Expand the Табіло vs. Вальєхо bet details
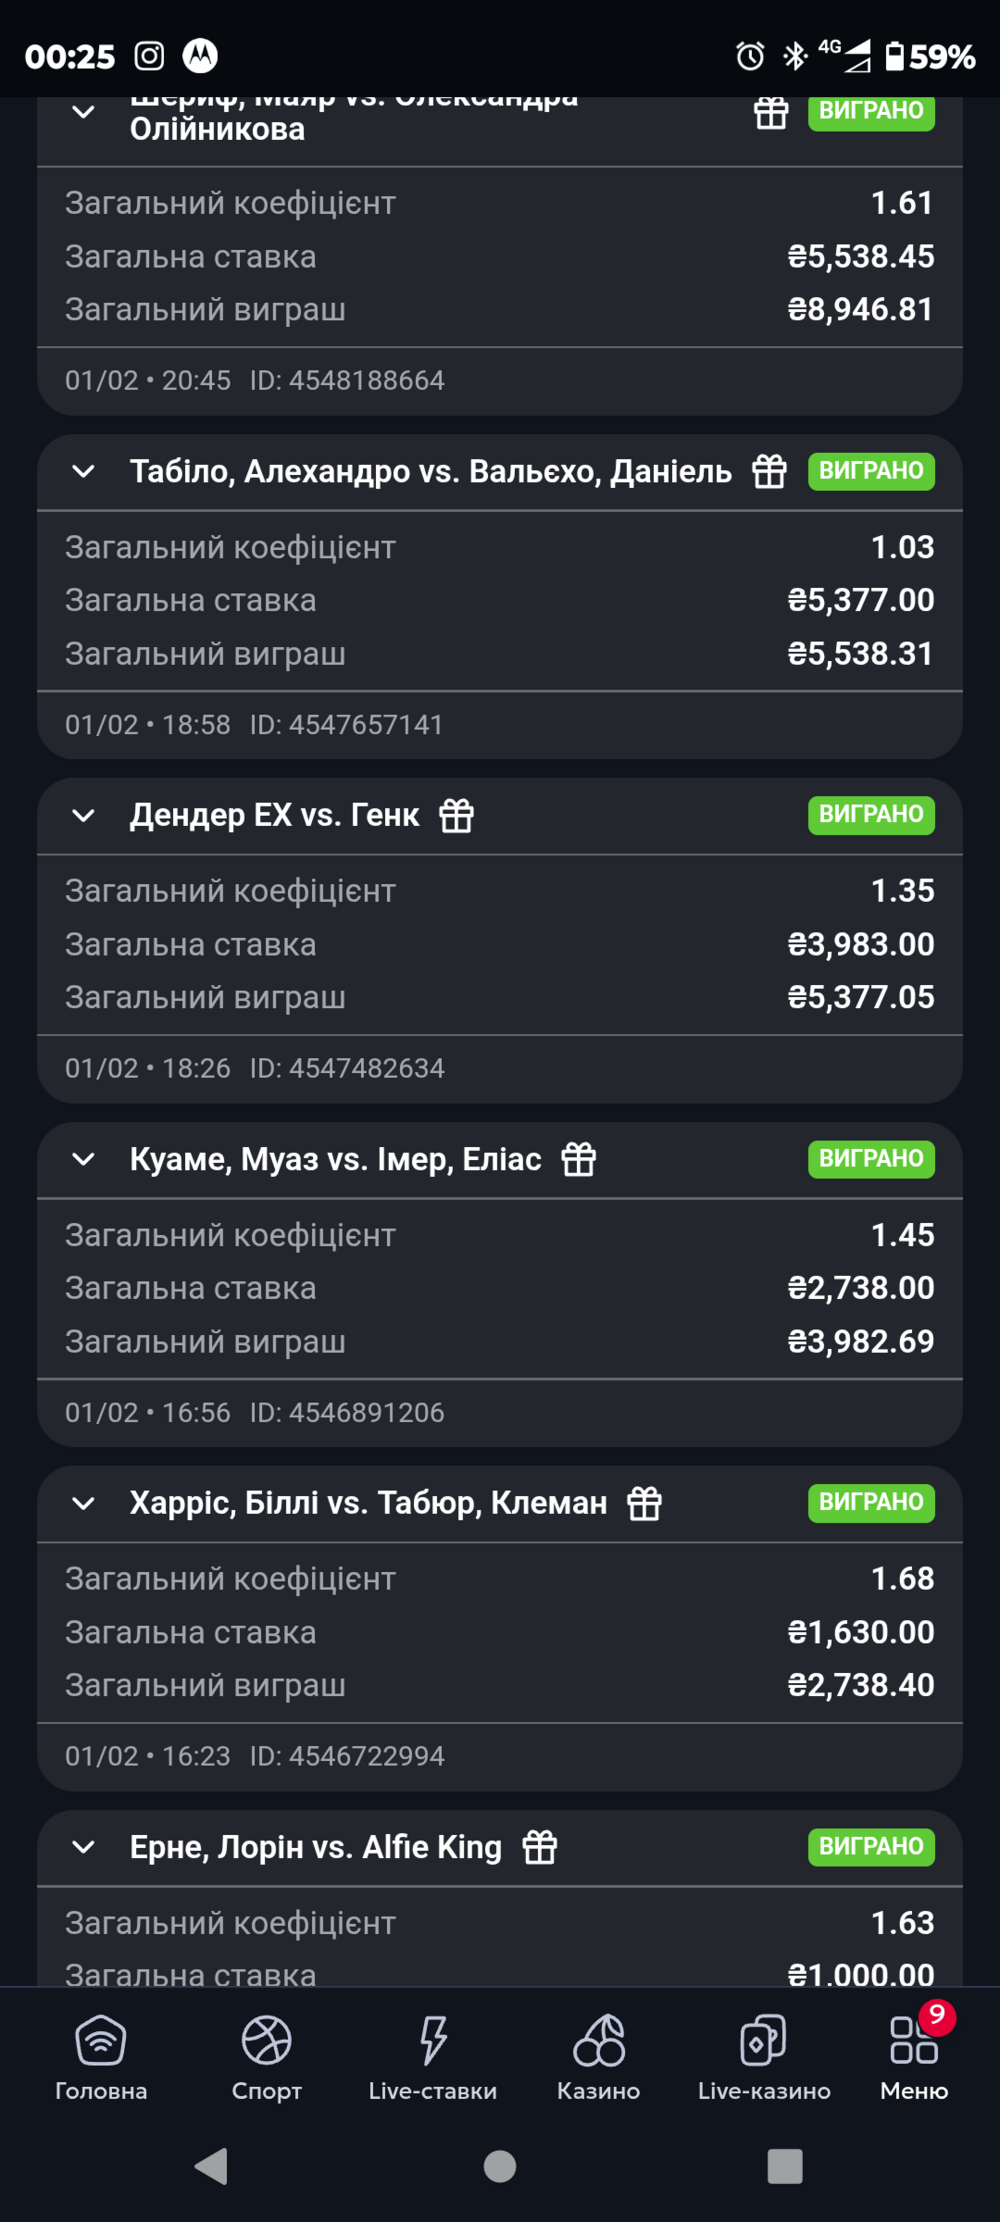The image size is (1000, 2222). [84, 471]
